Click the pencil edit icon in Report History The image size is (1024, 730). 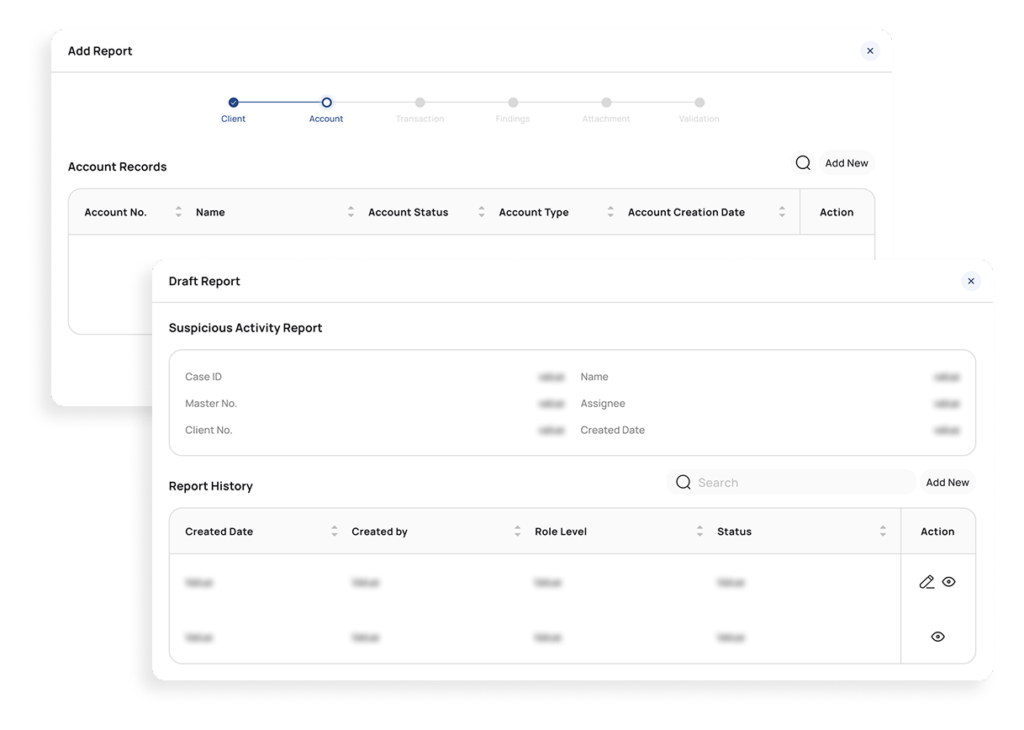tap(926, 582)
